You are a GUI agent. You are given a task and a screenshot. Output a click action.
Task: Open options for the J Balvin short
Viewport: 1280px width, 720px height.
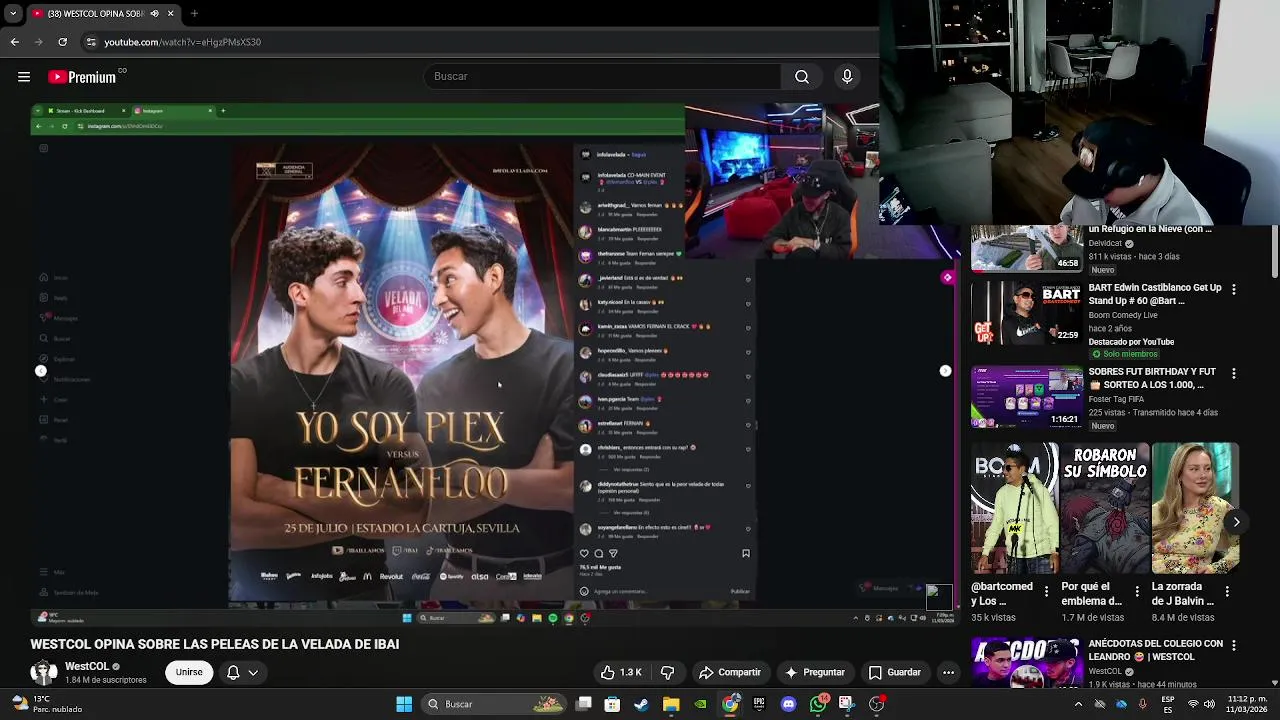point(1227,592)
